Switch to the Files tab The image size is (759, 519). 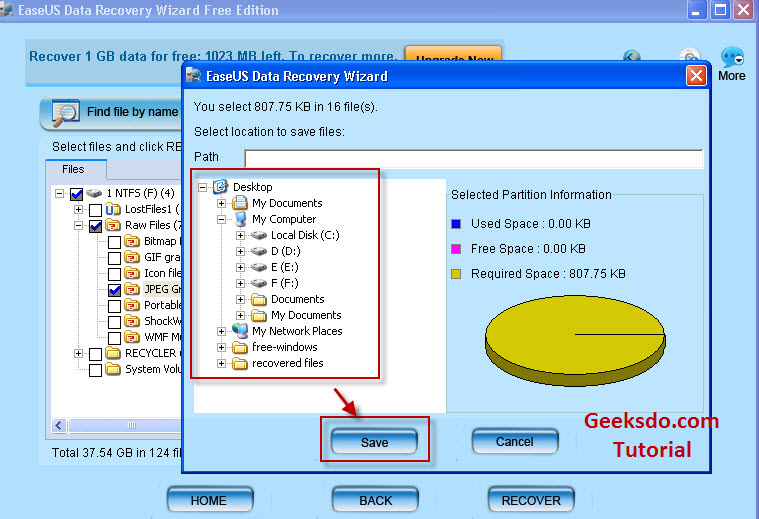[74, 169]
